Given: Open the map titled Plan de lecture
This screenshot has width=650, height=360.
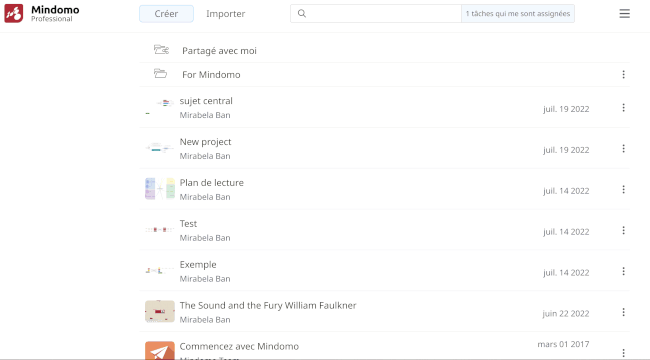Looking at the screenshot, I should pos(211,182).
